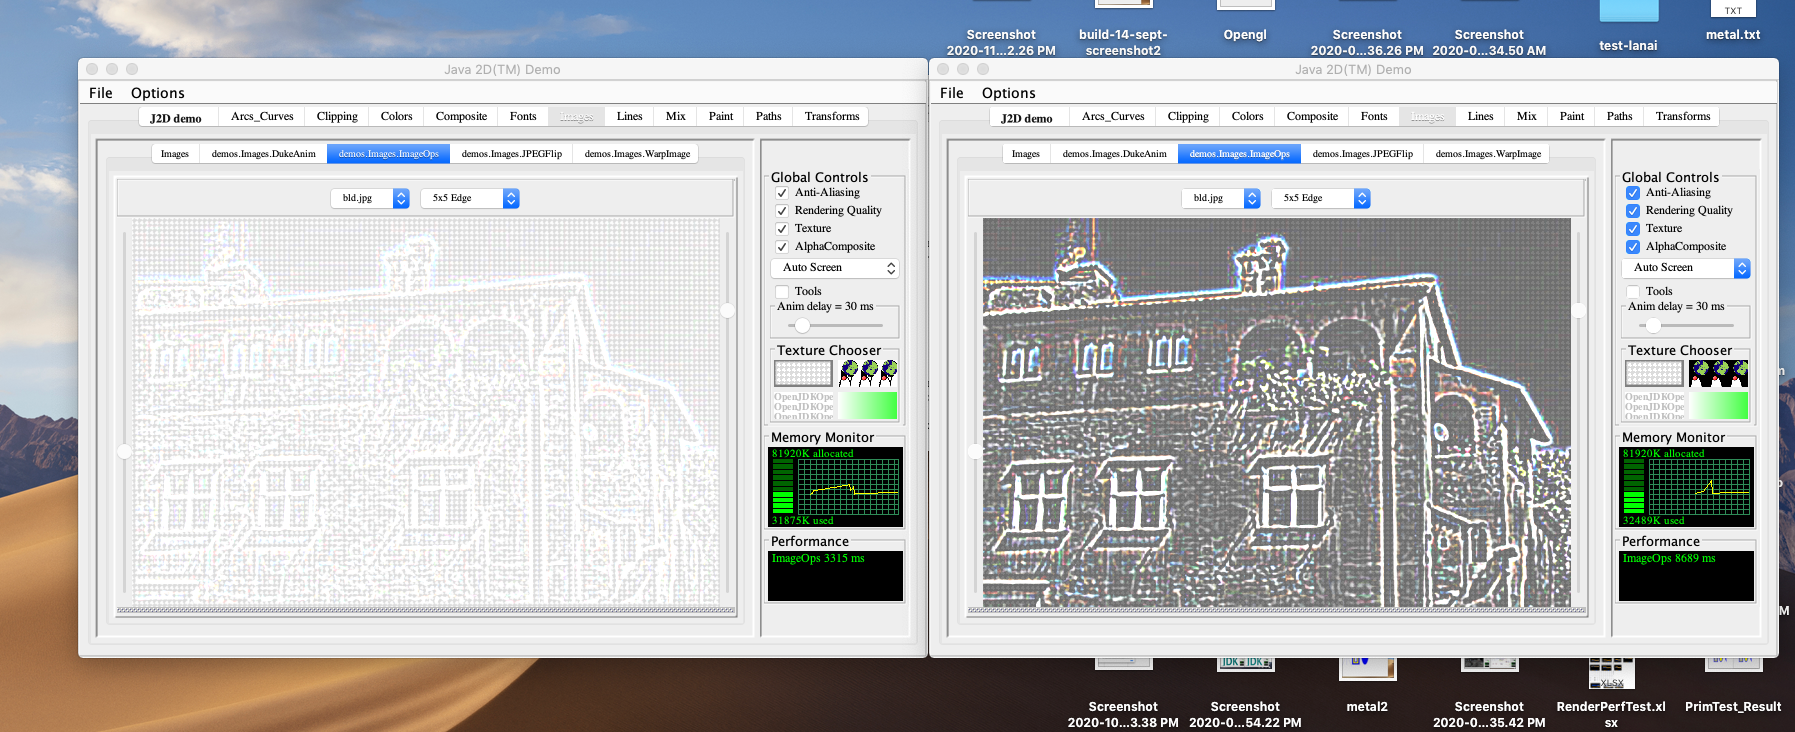Adjust the Anim delay slider in right window
Viewport: 1795px width, 732px height.
click(x=1653, y=326)
